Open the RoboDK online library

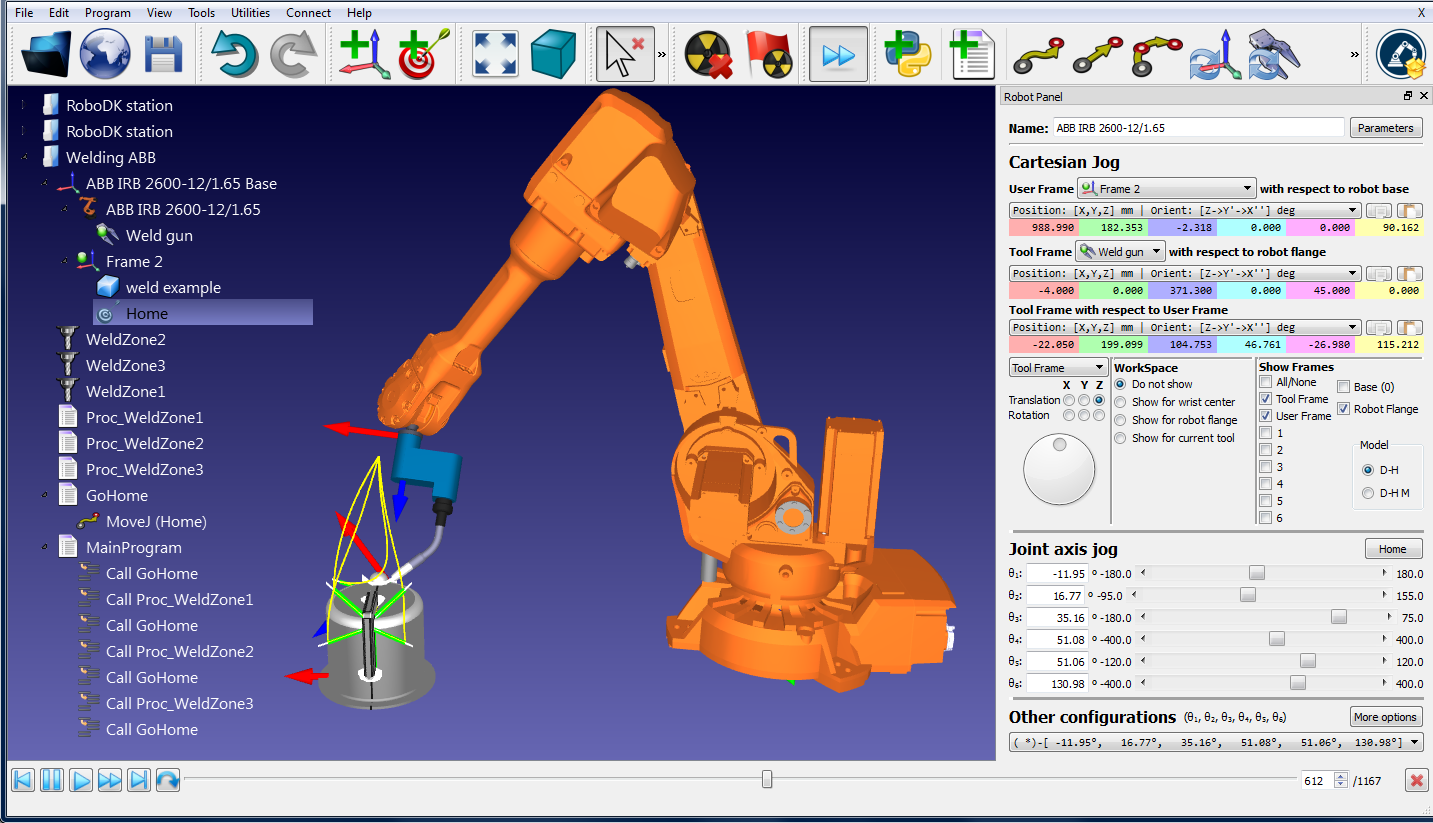tap(104, 52)
